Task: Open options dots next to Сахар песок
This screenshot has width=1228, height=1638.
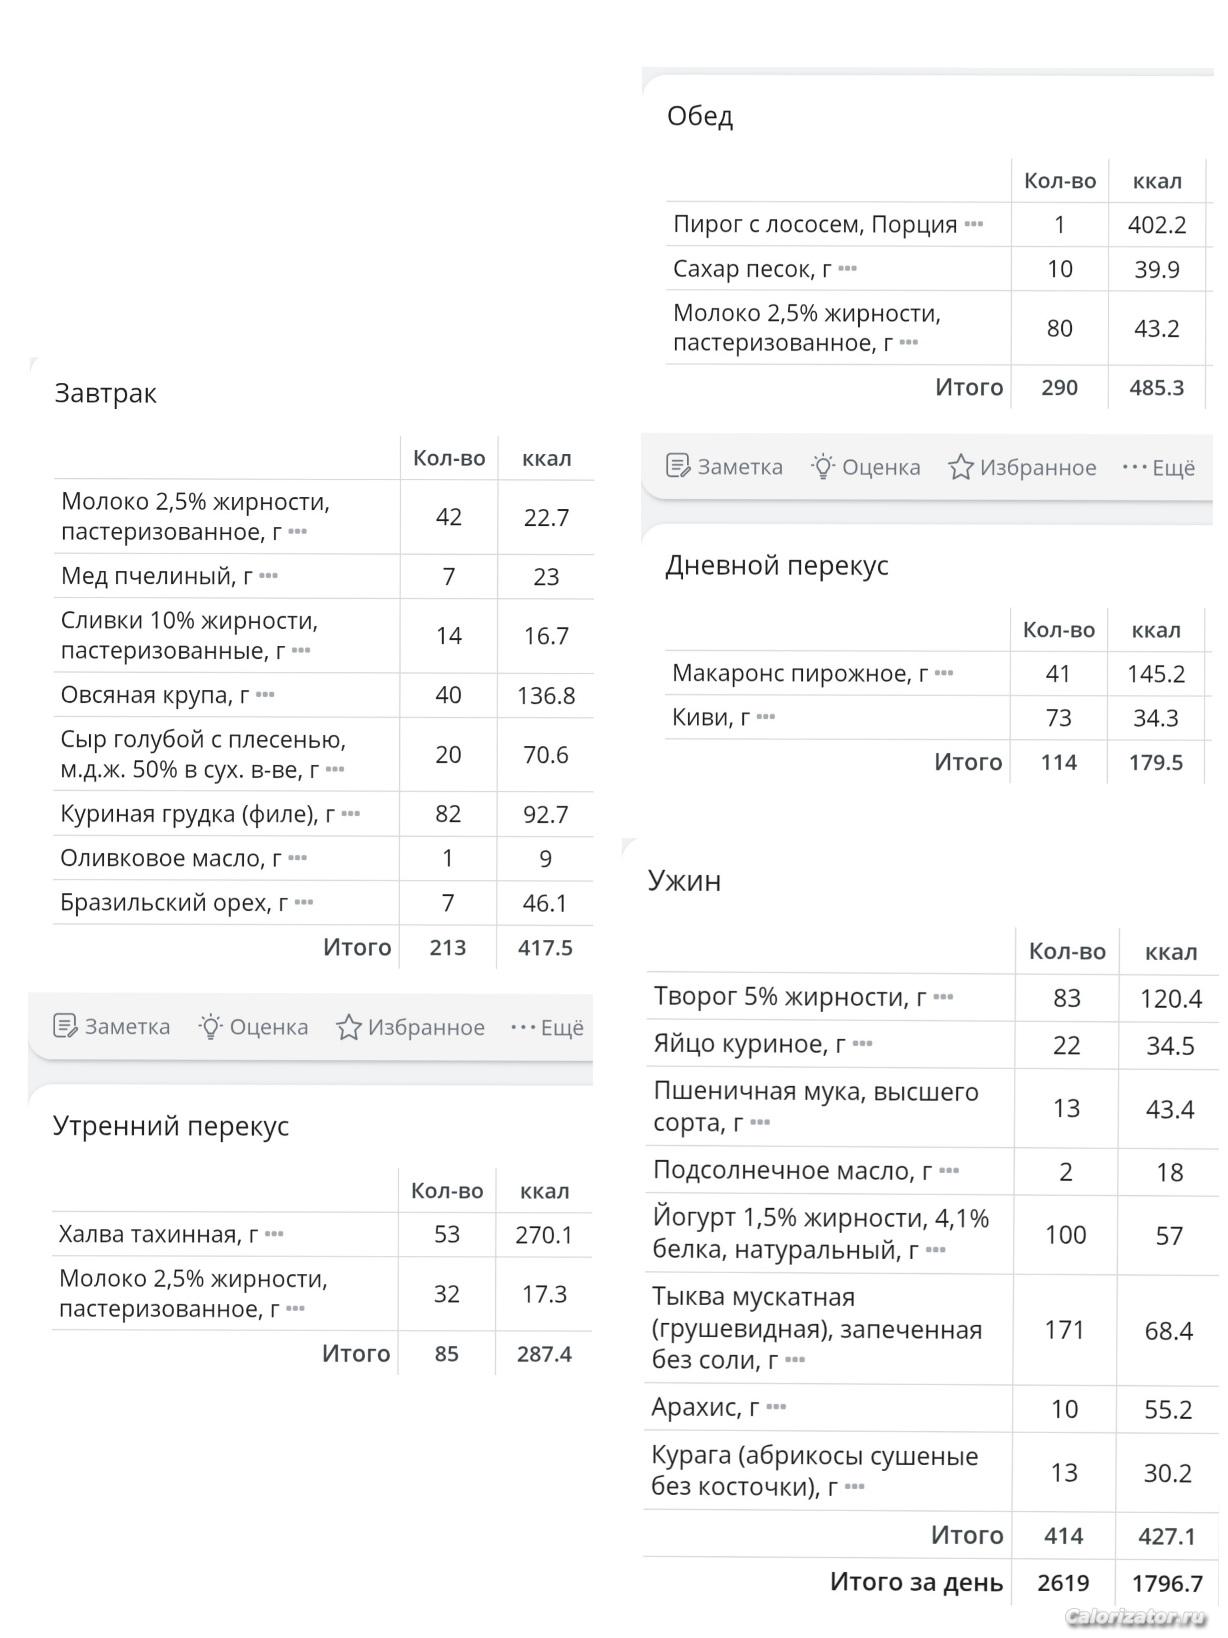Action: point(848,268)
